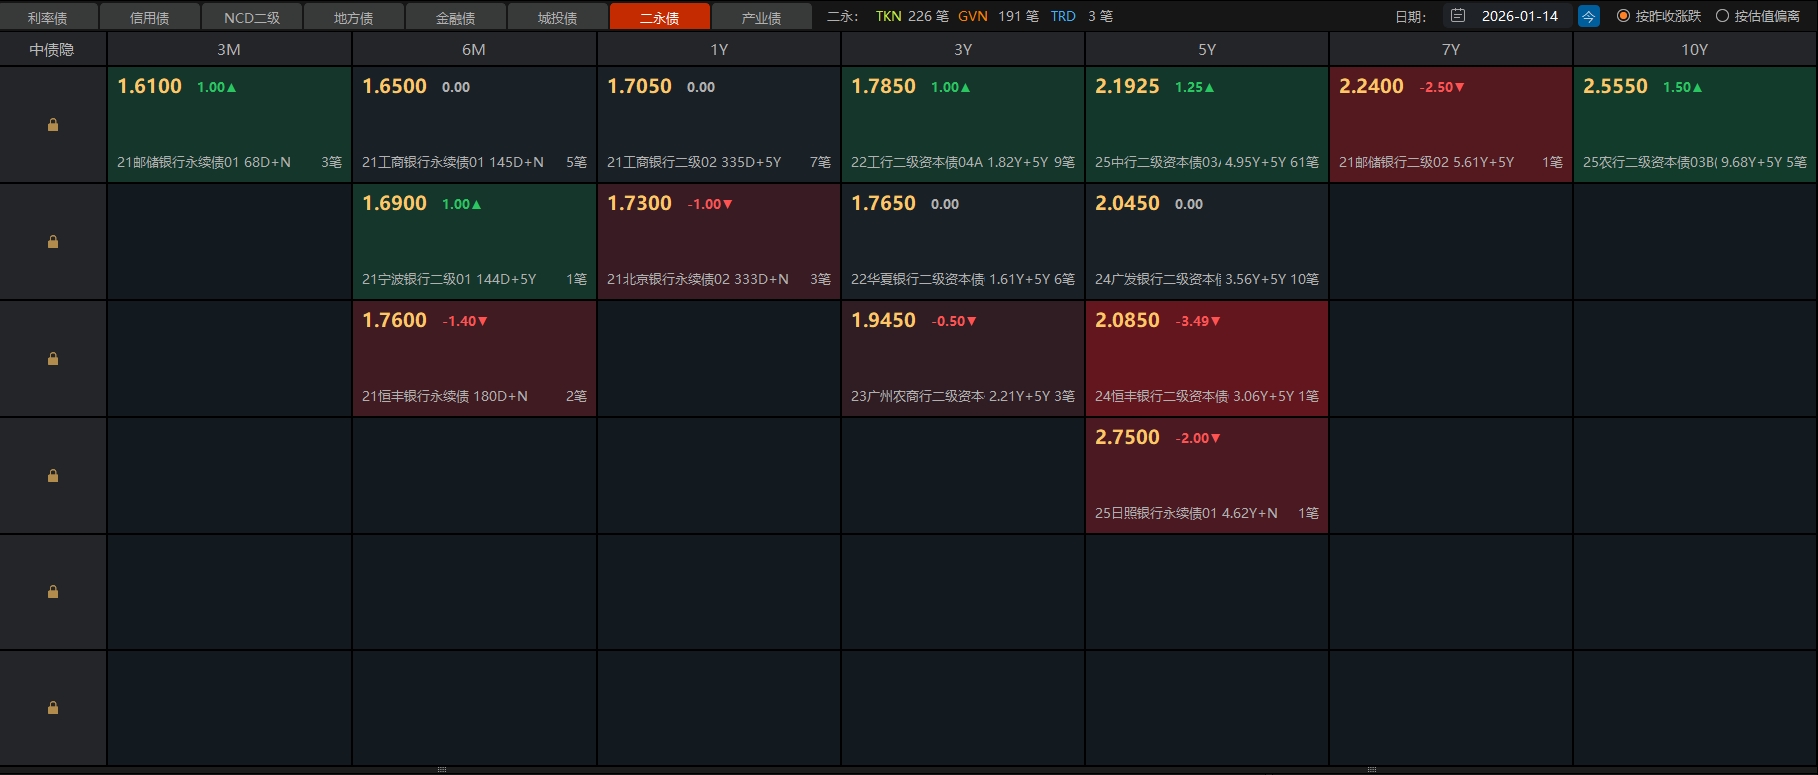Click the 10Y maturity column header
This screenshot has width=1818, height=775.
click(x=1694, y=50)
